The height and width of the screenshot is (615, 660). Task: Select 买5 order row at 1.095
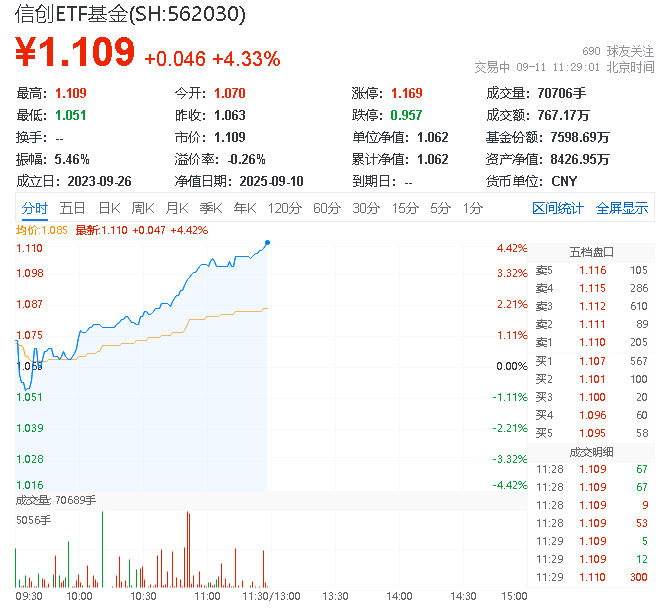click(591, 433)
